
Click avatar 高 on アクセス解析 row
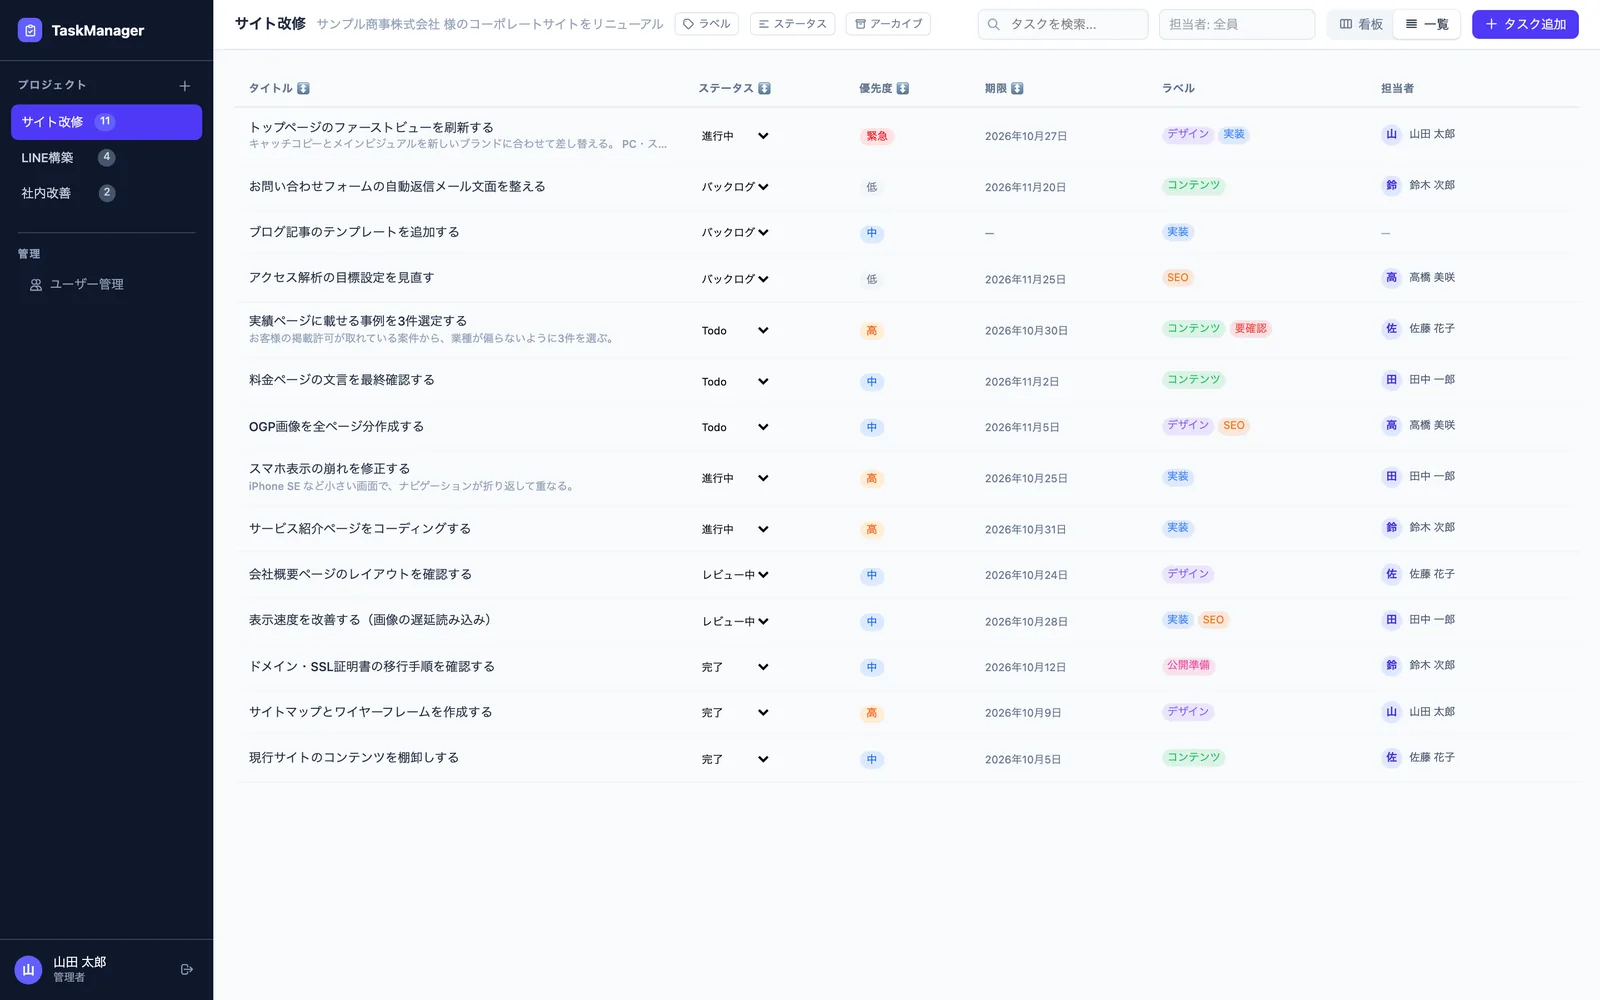click(1391, 277)
